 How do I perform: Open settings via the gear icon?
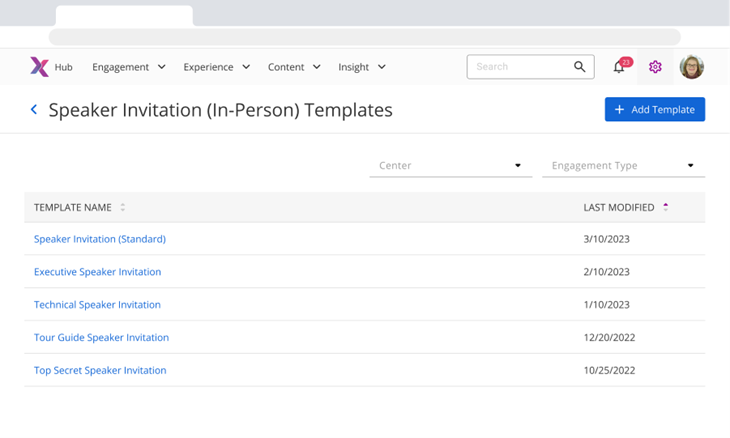(655, 67)
